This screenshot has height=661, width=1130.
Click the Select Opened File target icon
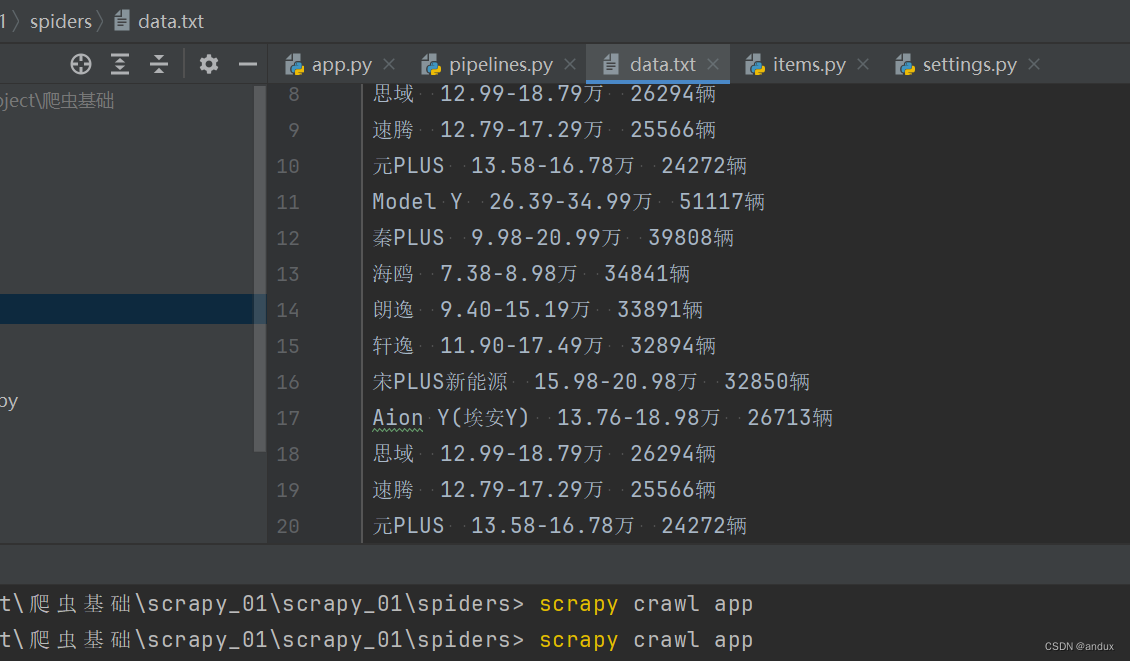pos(81,64)
